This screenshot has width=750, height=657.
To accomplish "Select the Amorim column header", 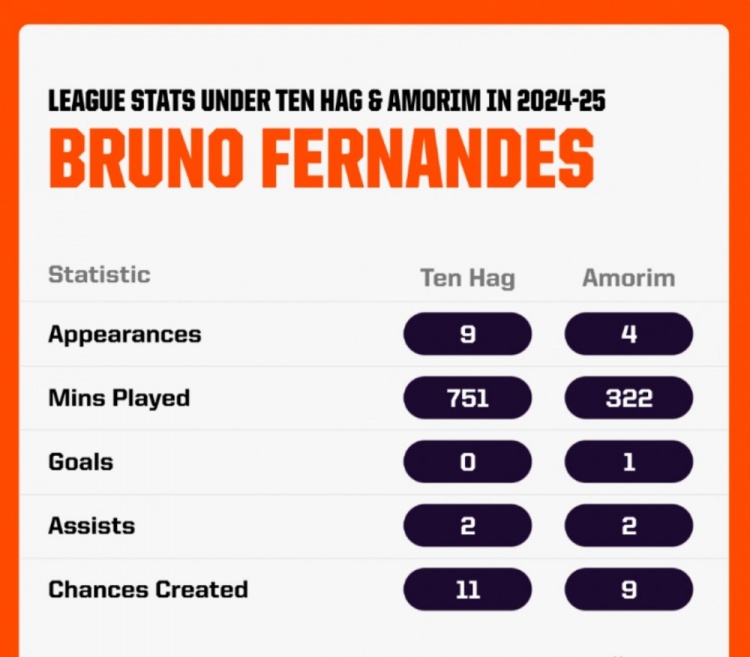I will pos(628,278).
